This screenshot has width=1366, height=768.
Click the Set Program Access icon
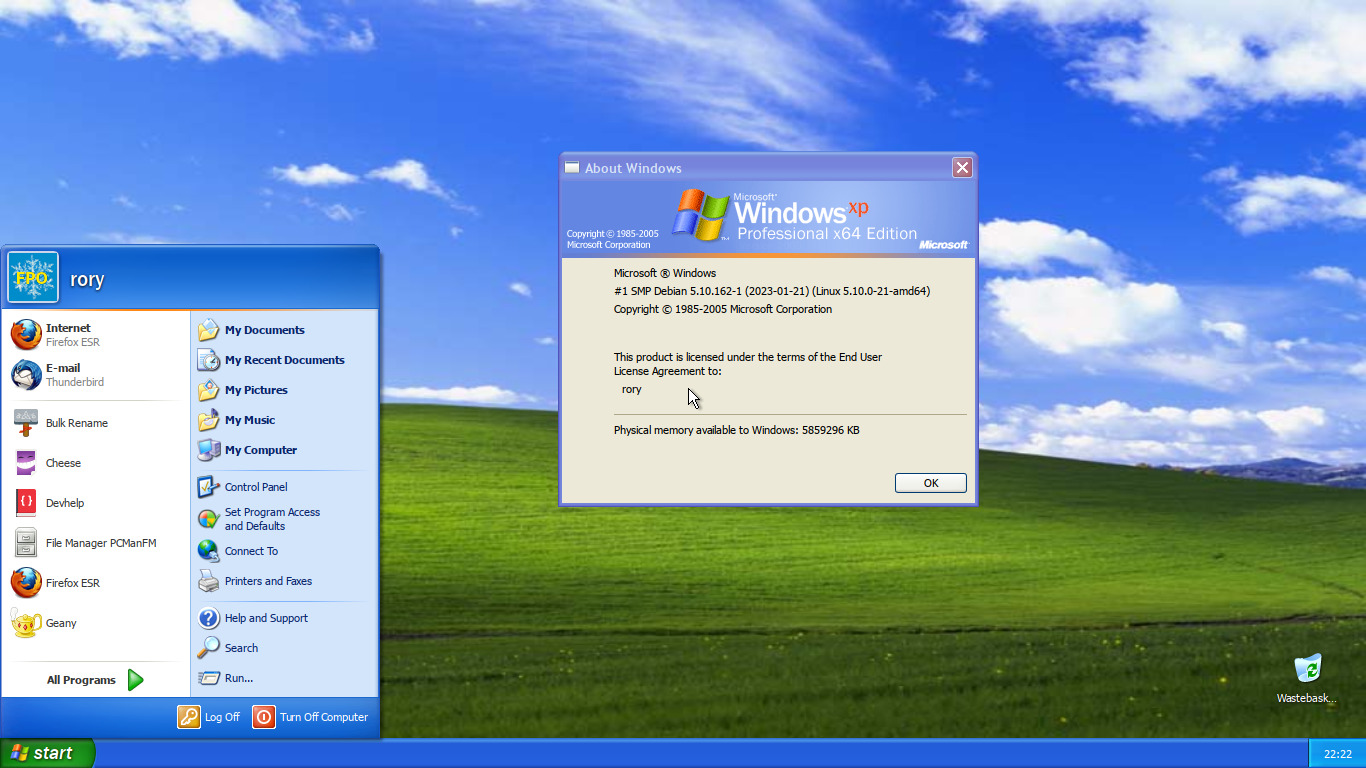pyautogui.click(x=208, y=519)
